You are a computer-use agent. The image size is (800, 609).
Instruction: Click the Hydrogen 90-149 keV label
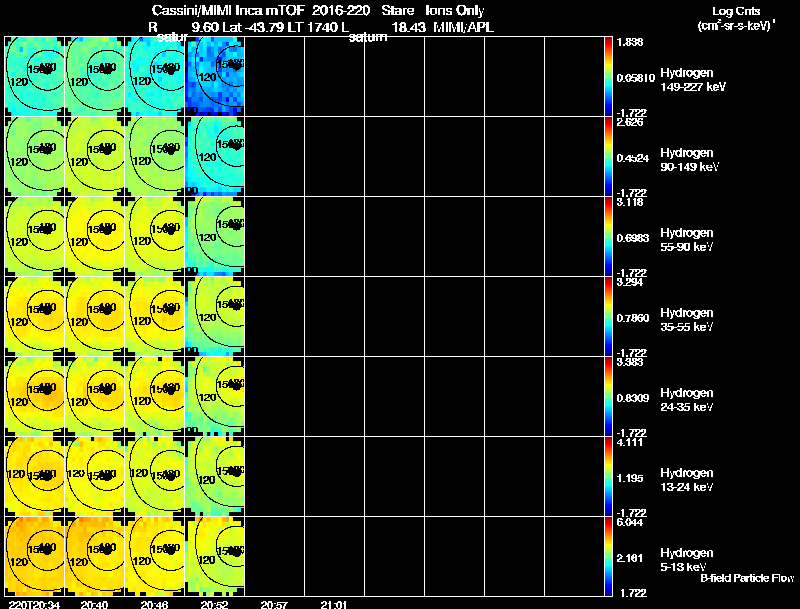tap(689, 160)
